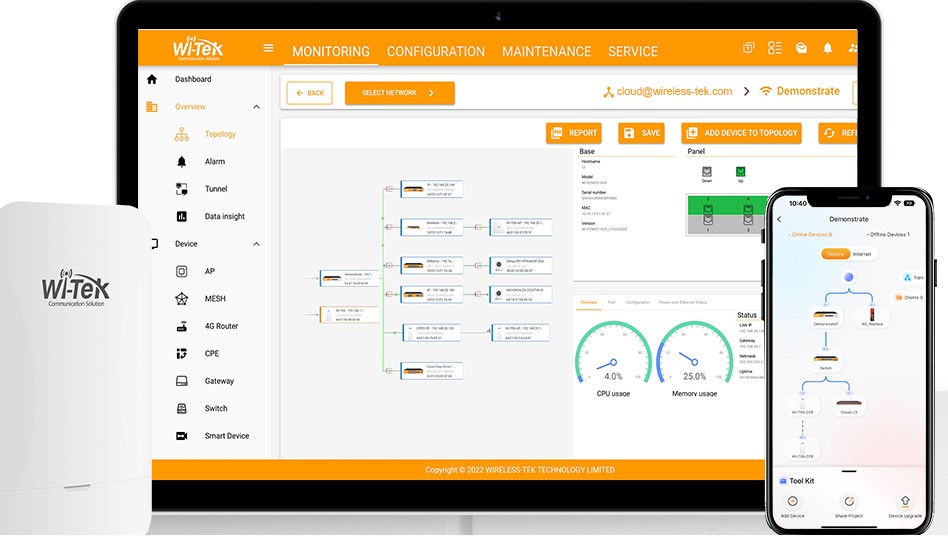Click the AP icon in the sidebar
This screenshot has width=948, height=536.
(181, 271)
